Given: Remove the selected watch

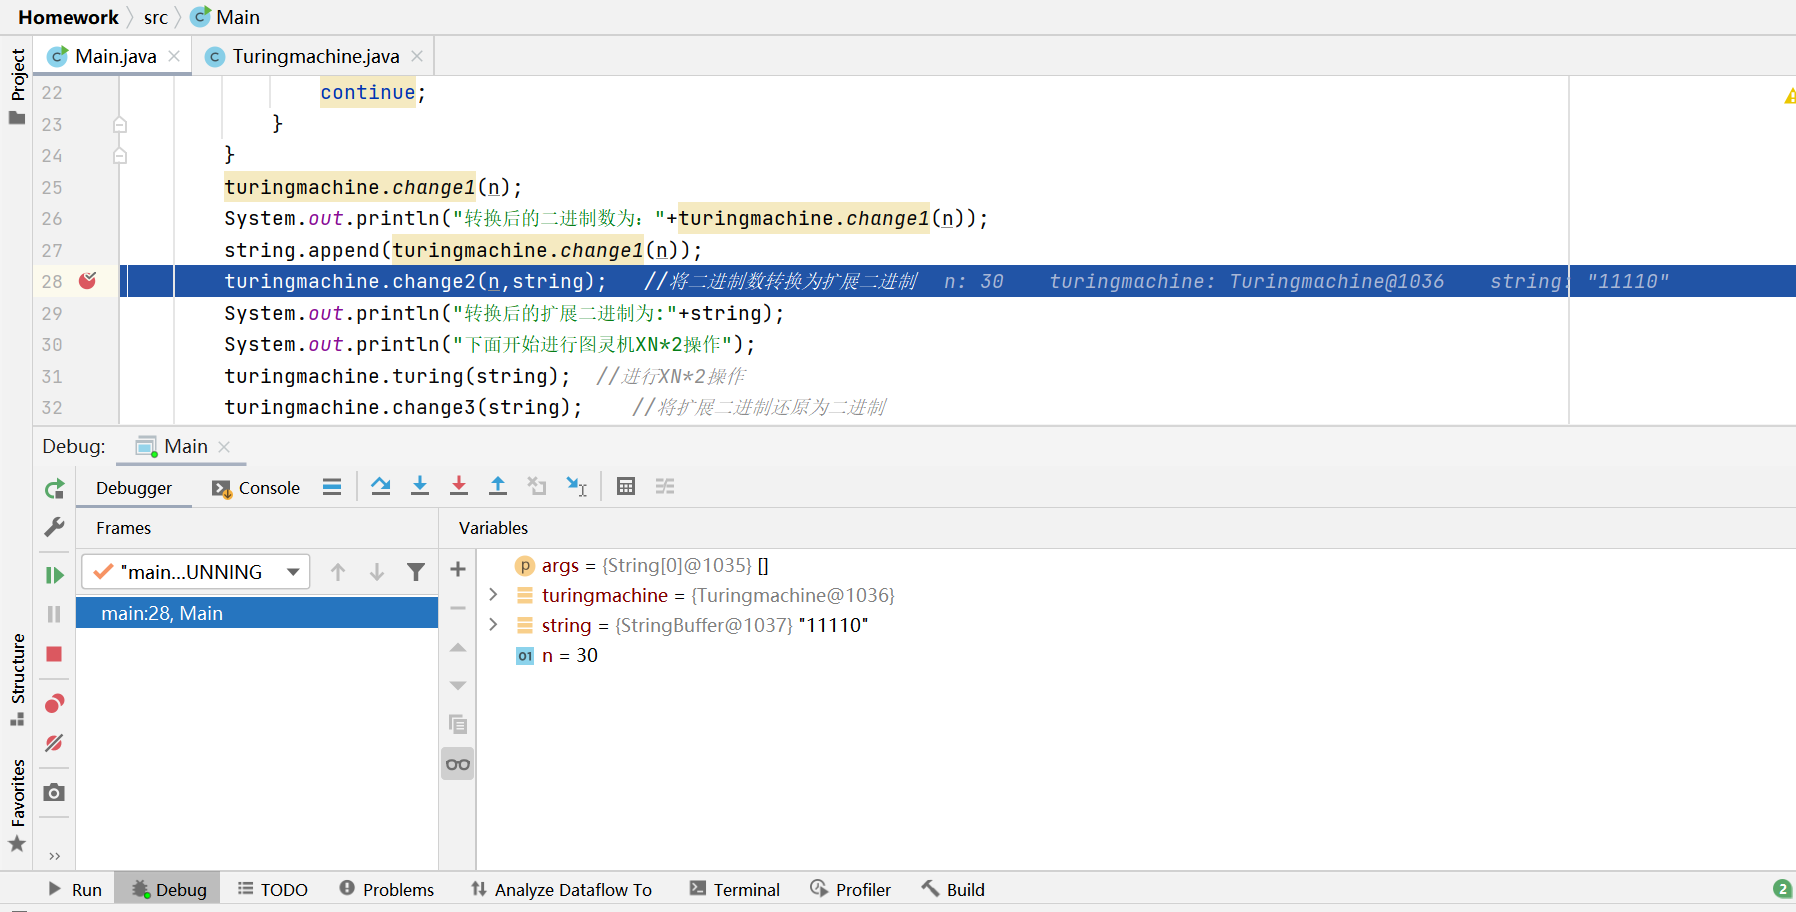Looking at the screenshot, I should (x=458, y=608).
